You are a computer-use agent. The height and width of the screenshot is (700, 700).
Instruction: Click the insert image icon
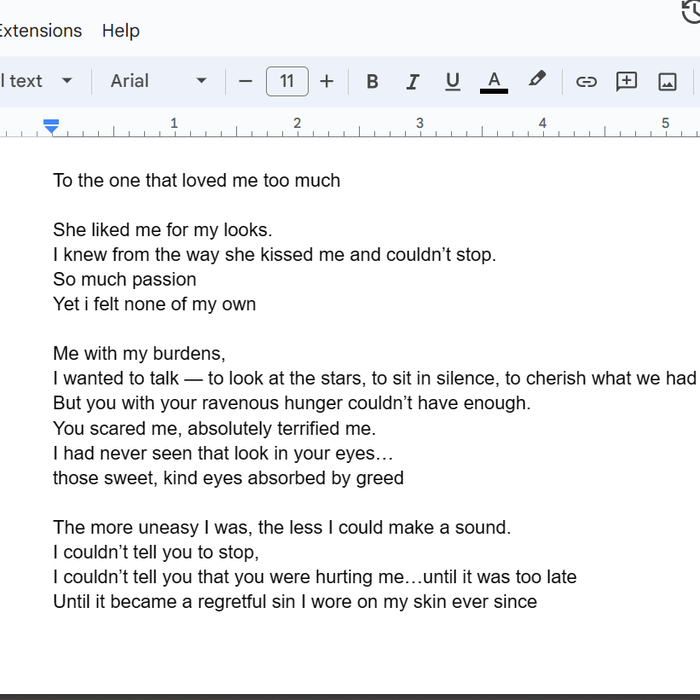click(x=668, y=82)
